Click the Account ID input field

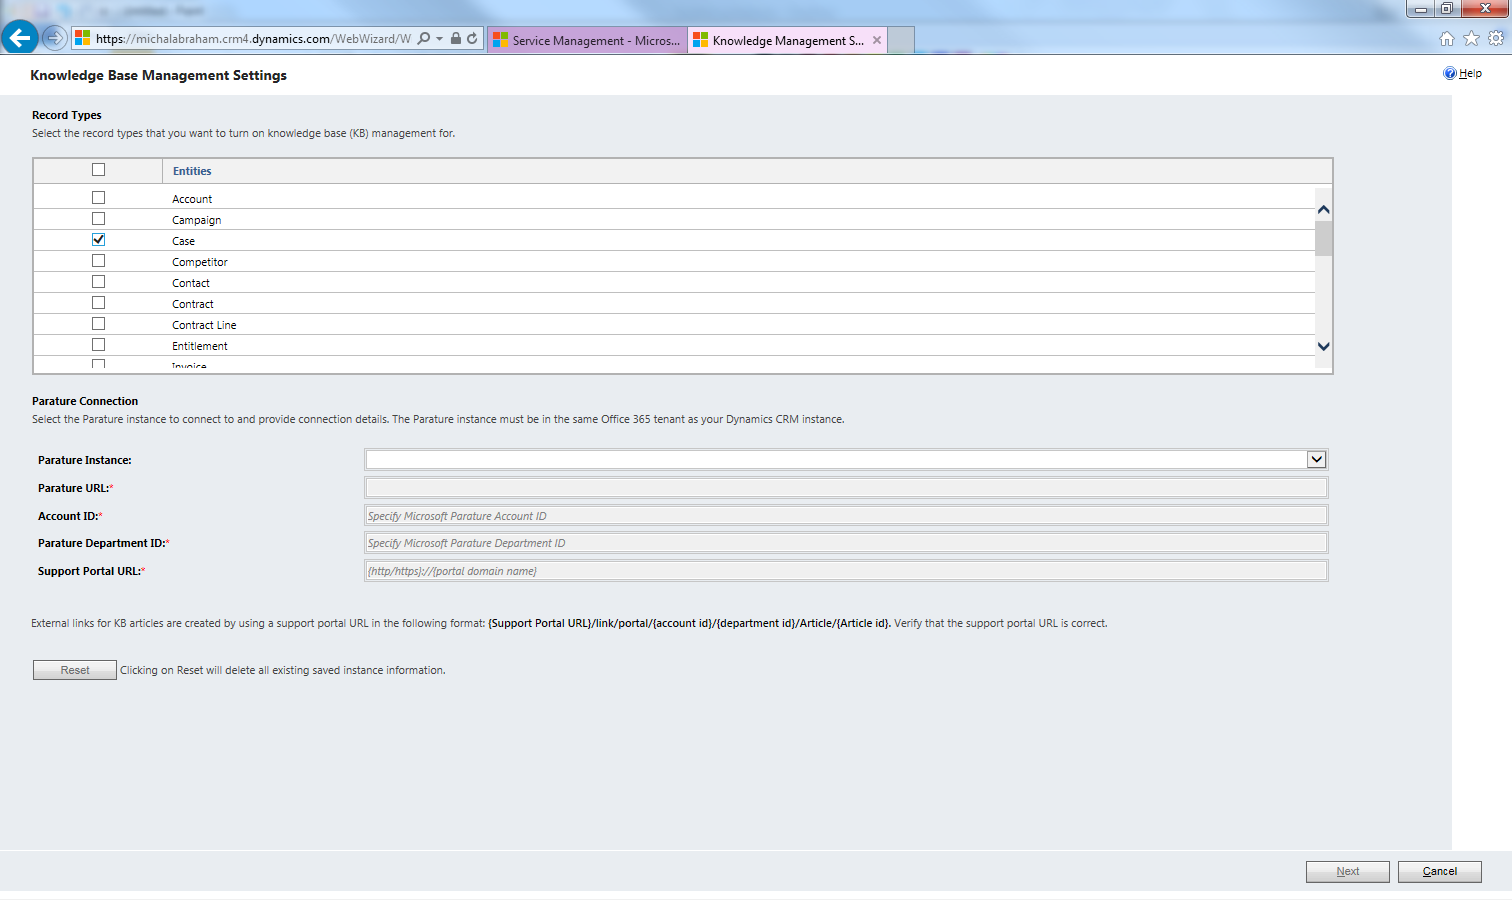(x=846, y=515)
